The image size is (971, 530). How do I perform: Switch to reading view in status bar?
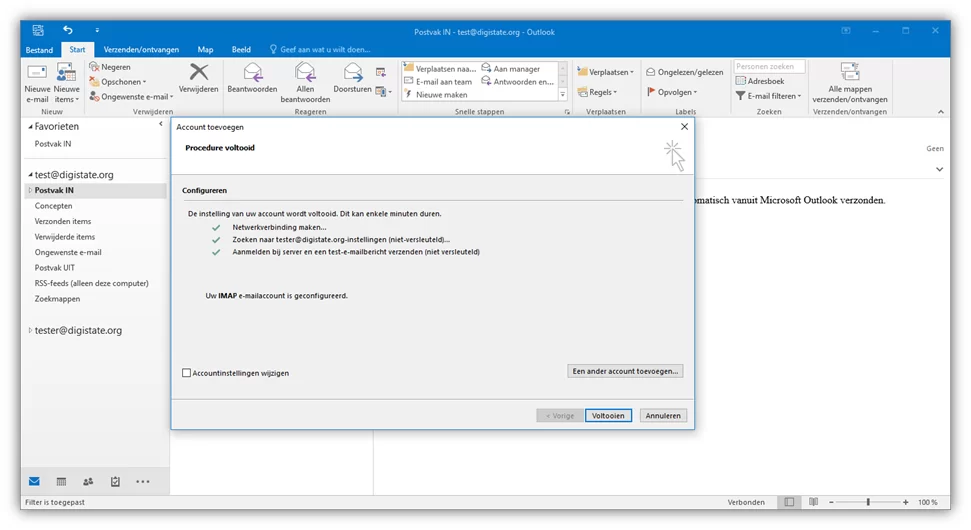(813, 502)
